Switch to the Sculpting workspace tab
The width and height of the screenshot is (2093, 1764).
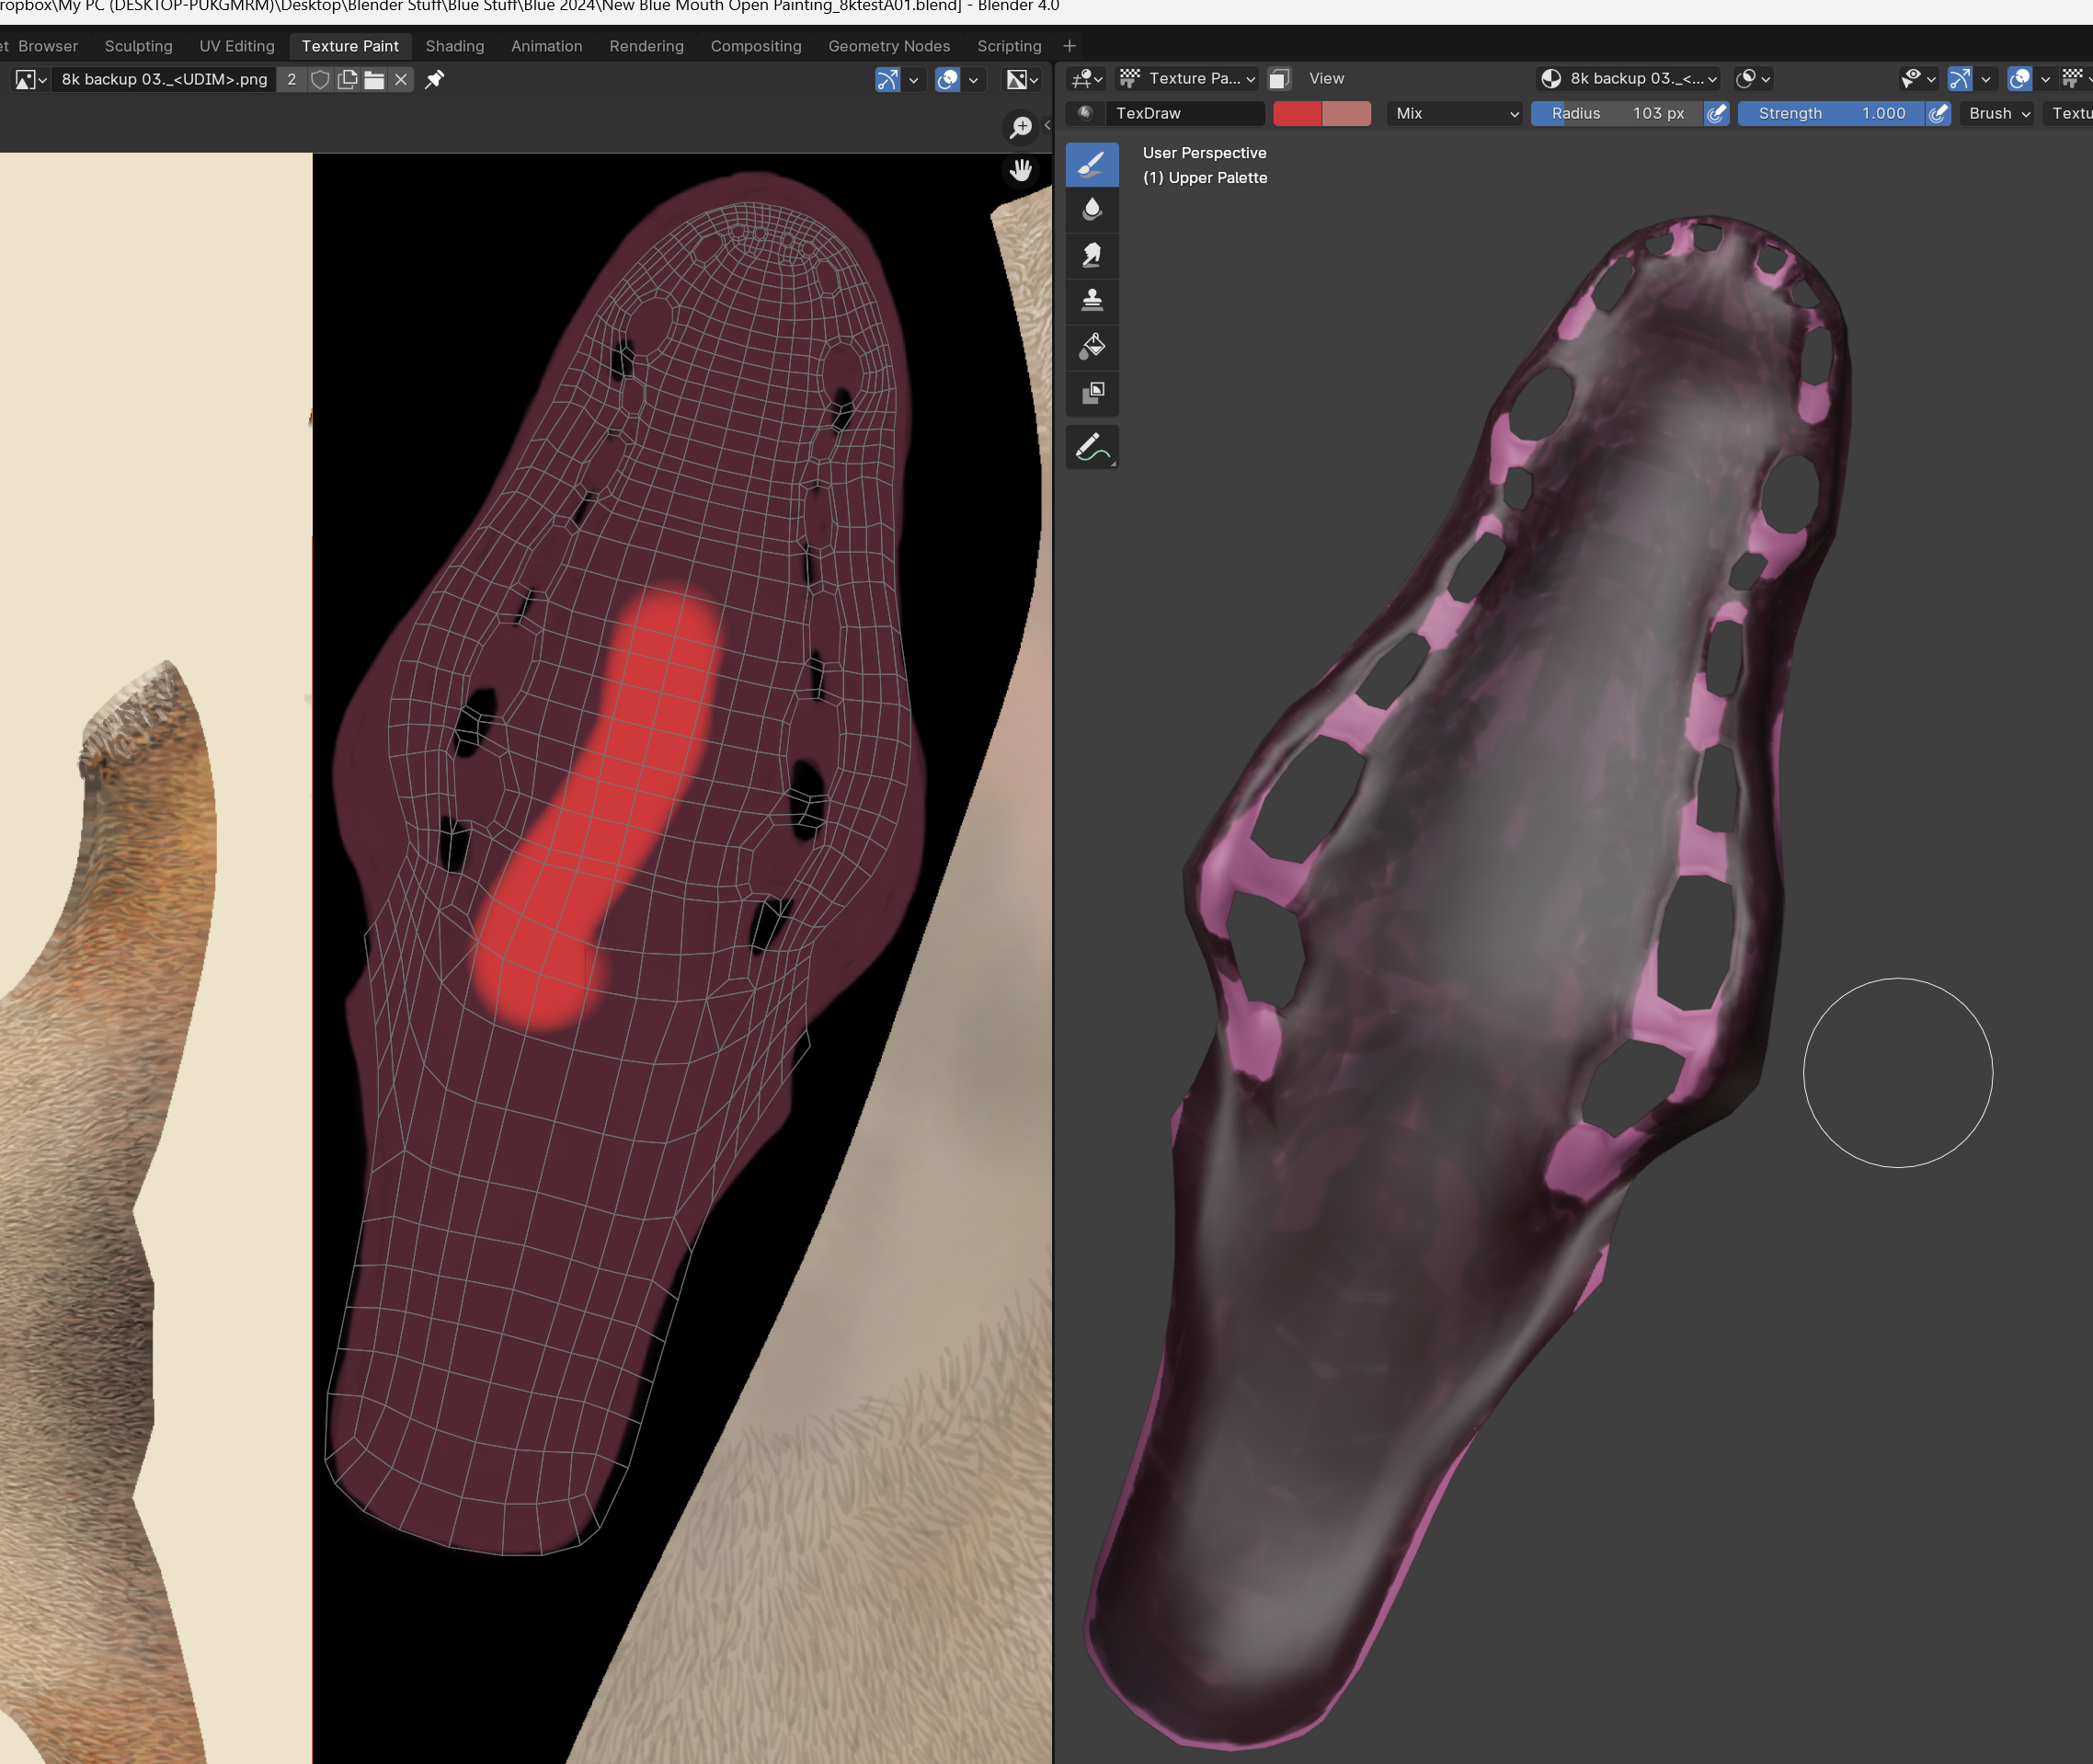[139, 46]
